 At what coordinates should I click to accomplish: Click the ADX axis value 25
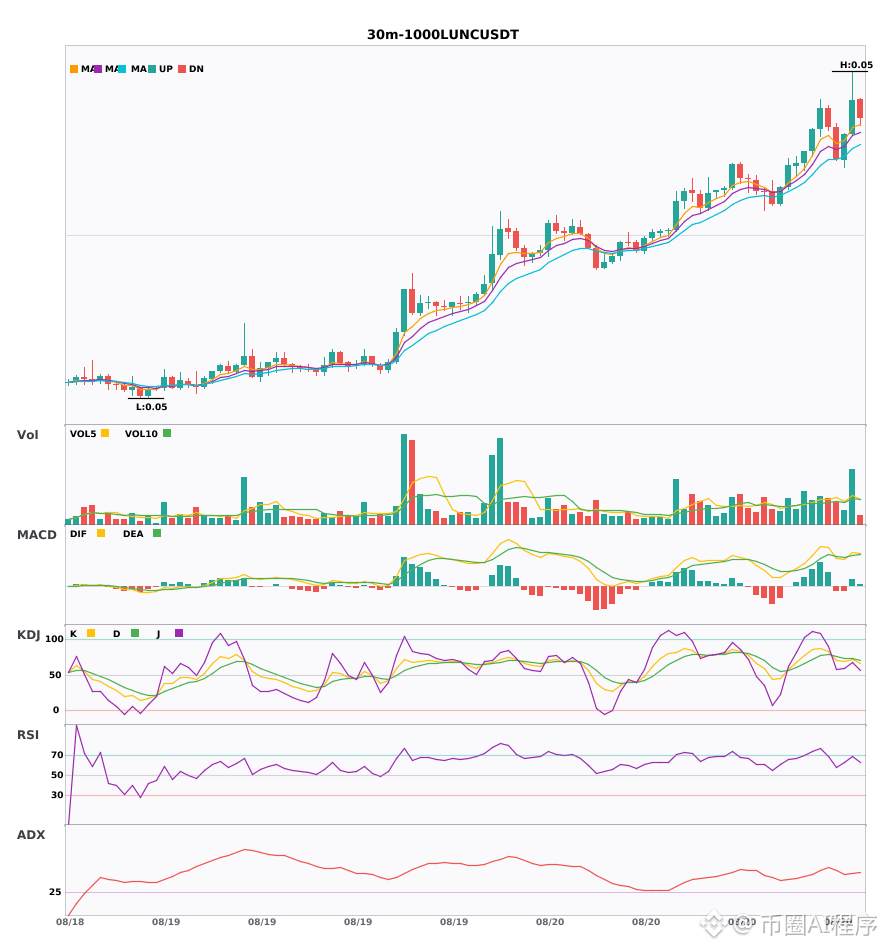click(55, 892)
